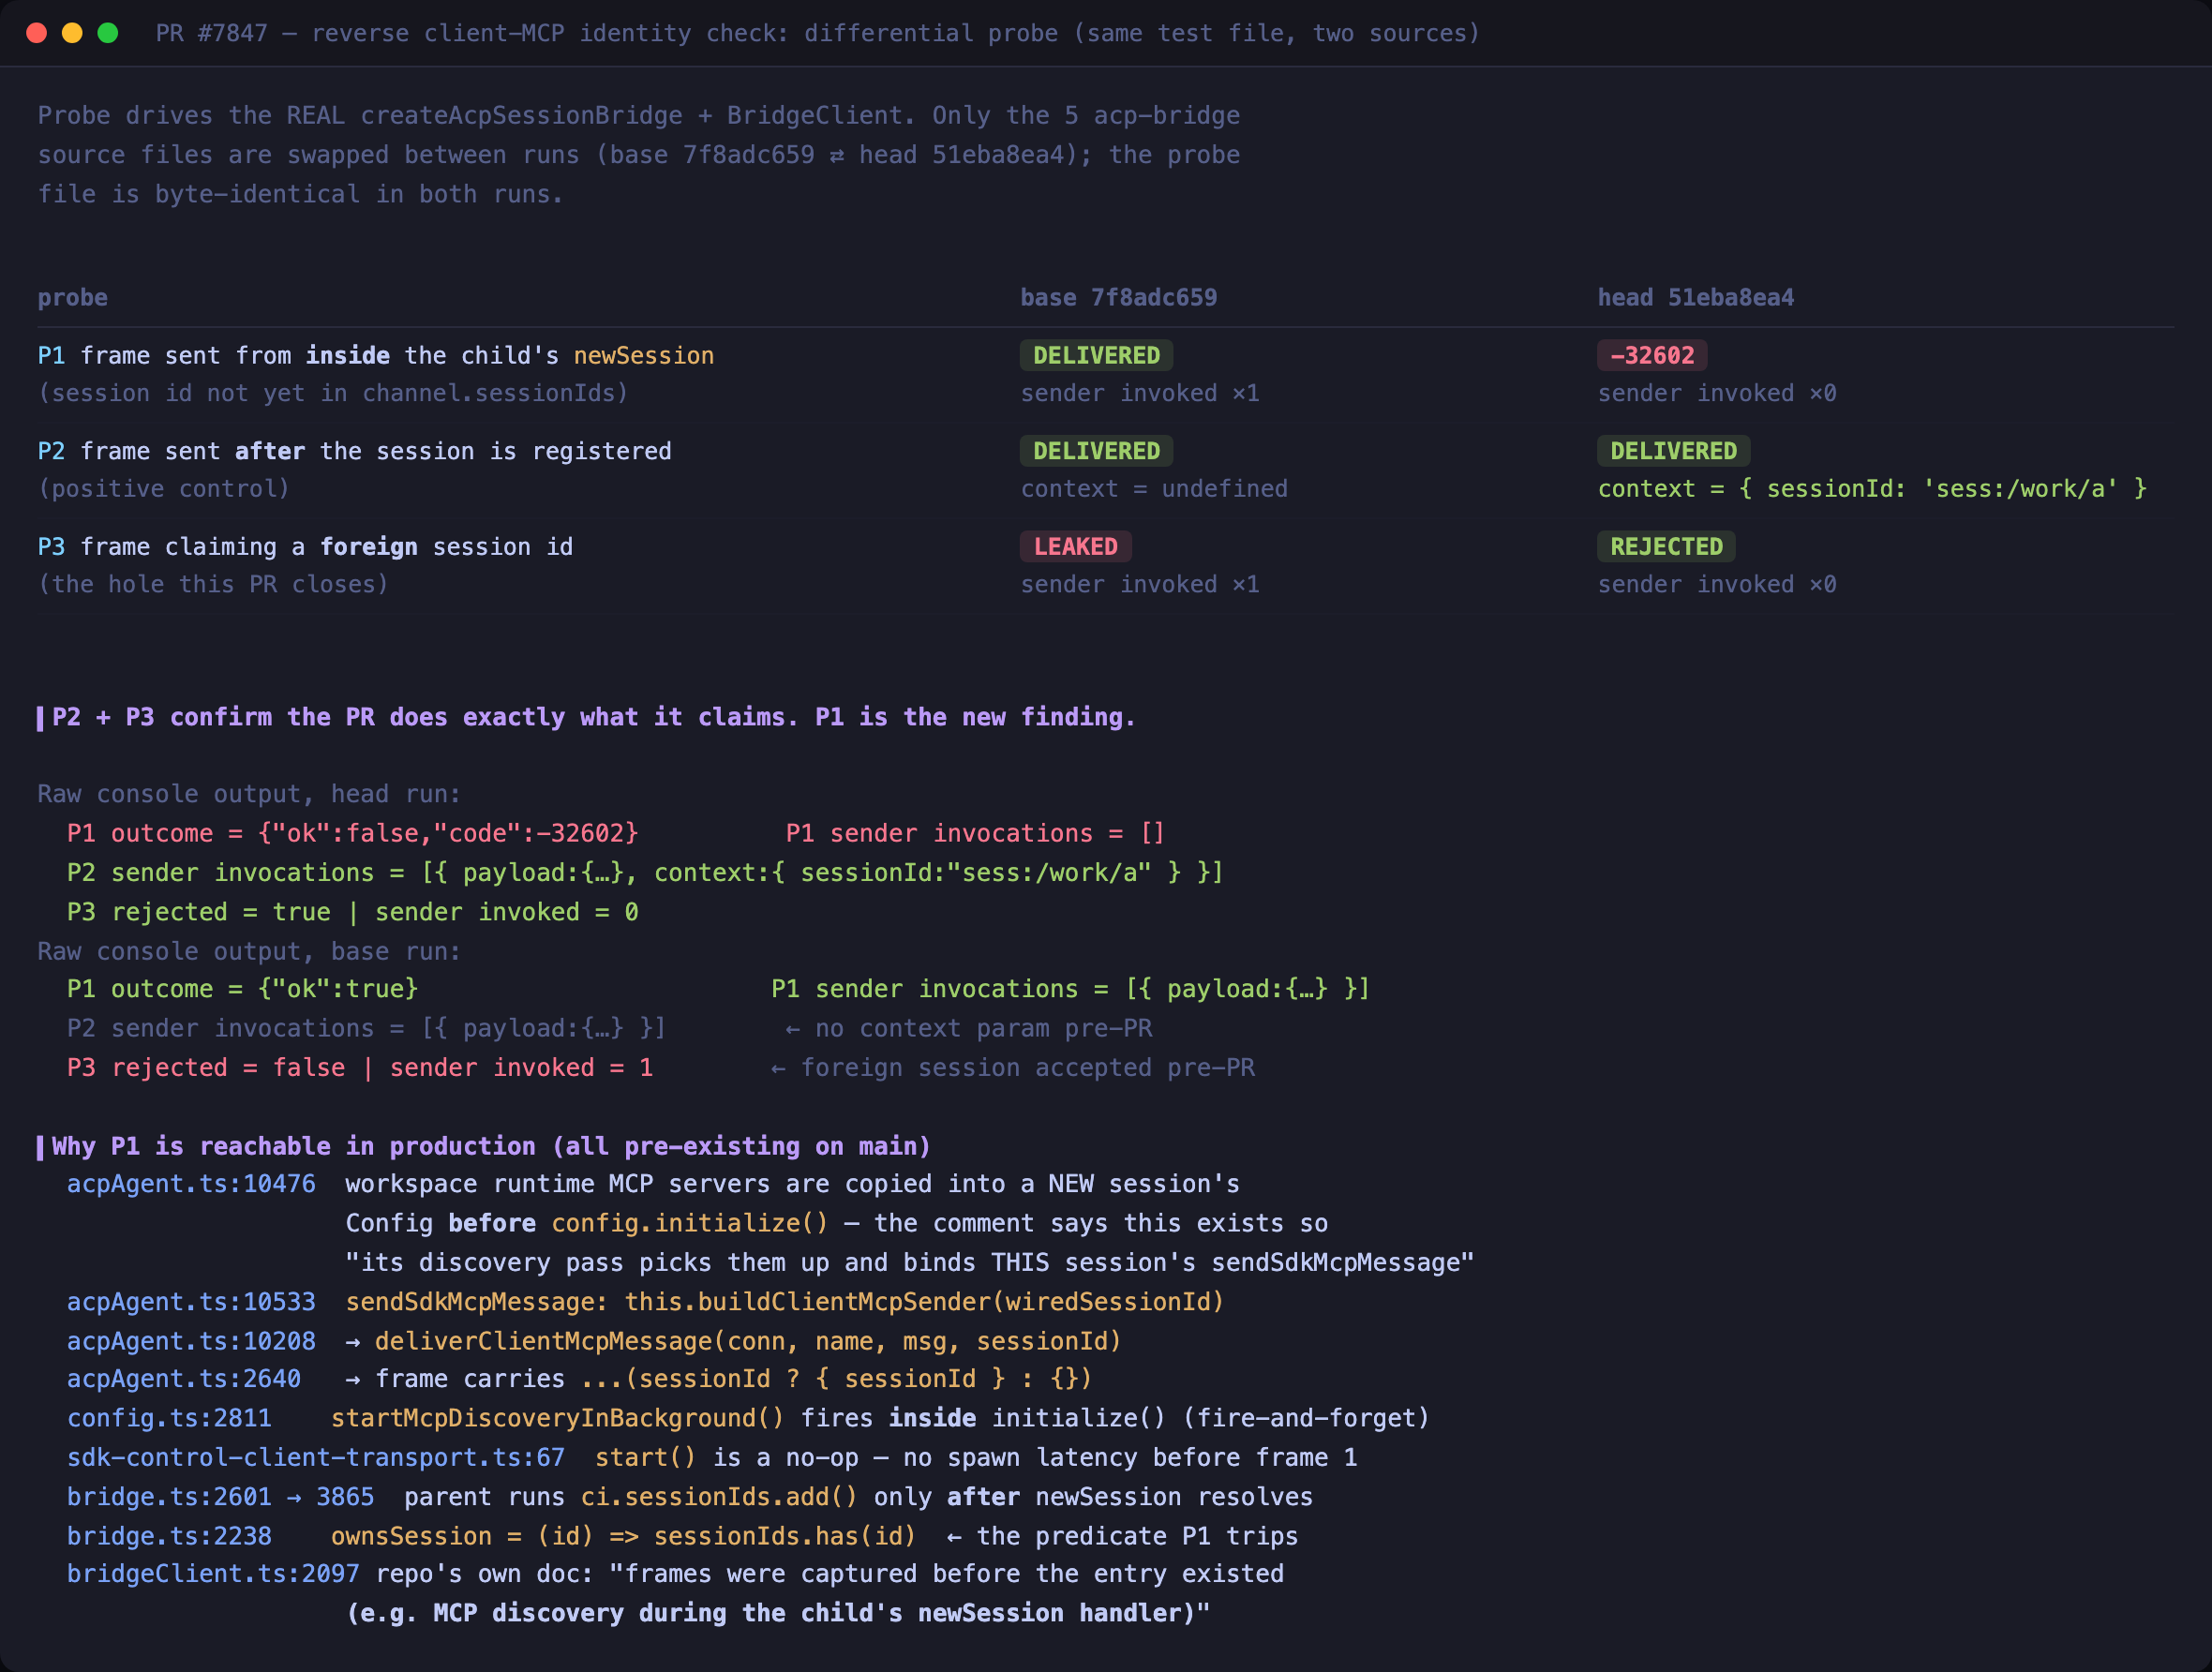Click the 'head 51eba8ea4' column header

1696,298
